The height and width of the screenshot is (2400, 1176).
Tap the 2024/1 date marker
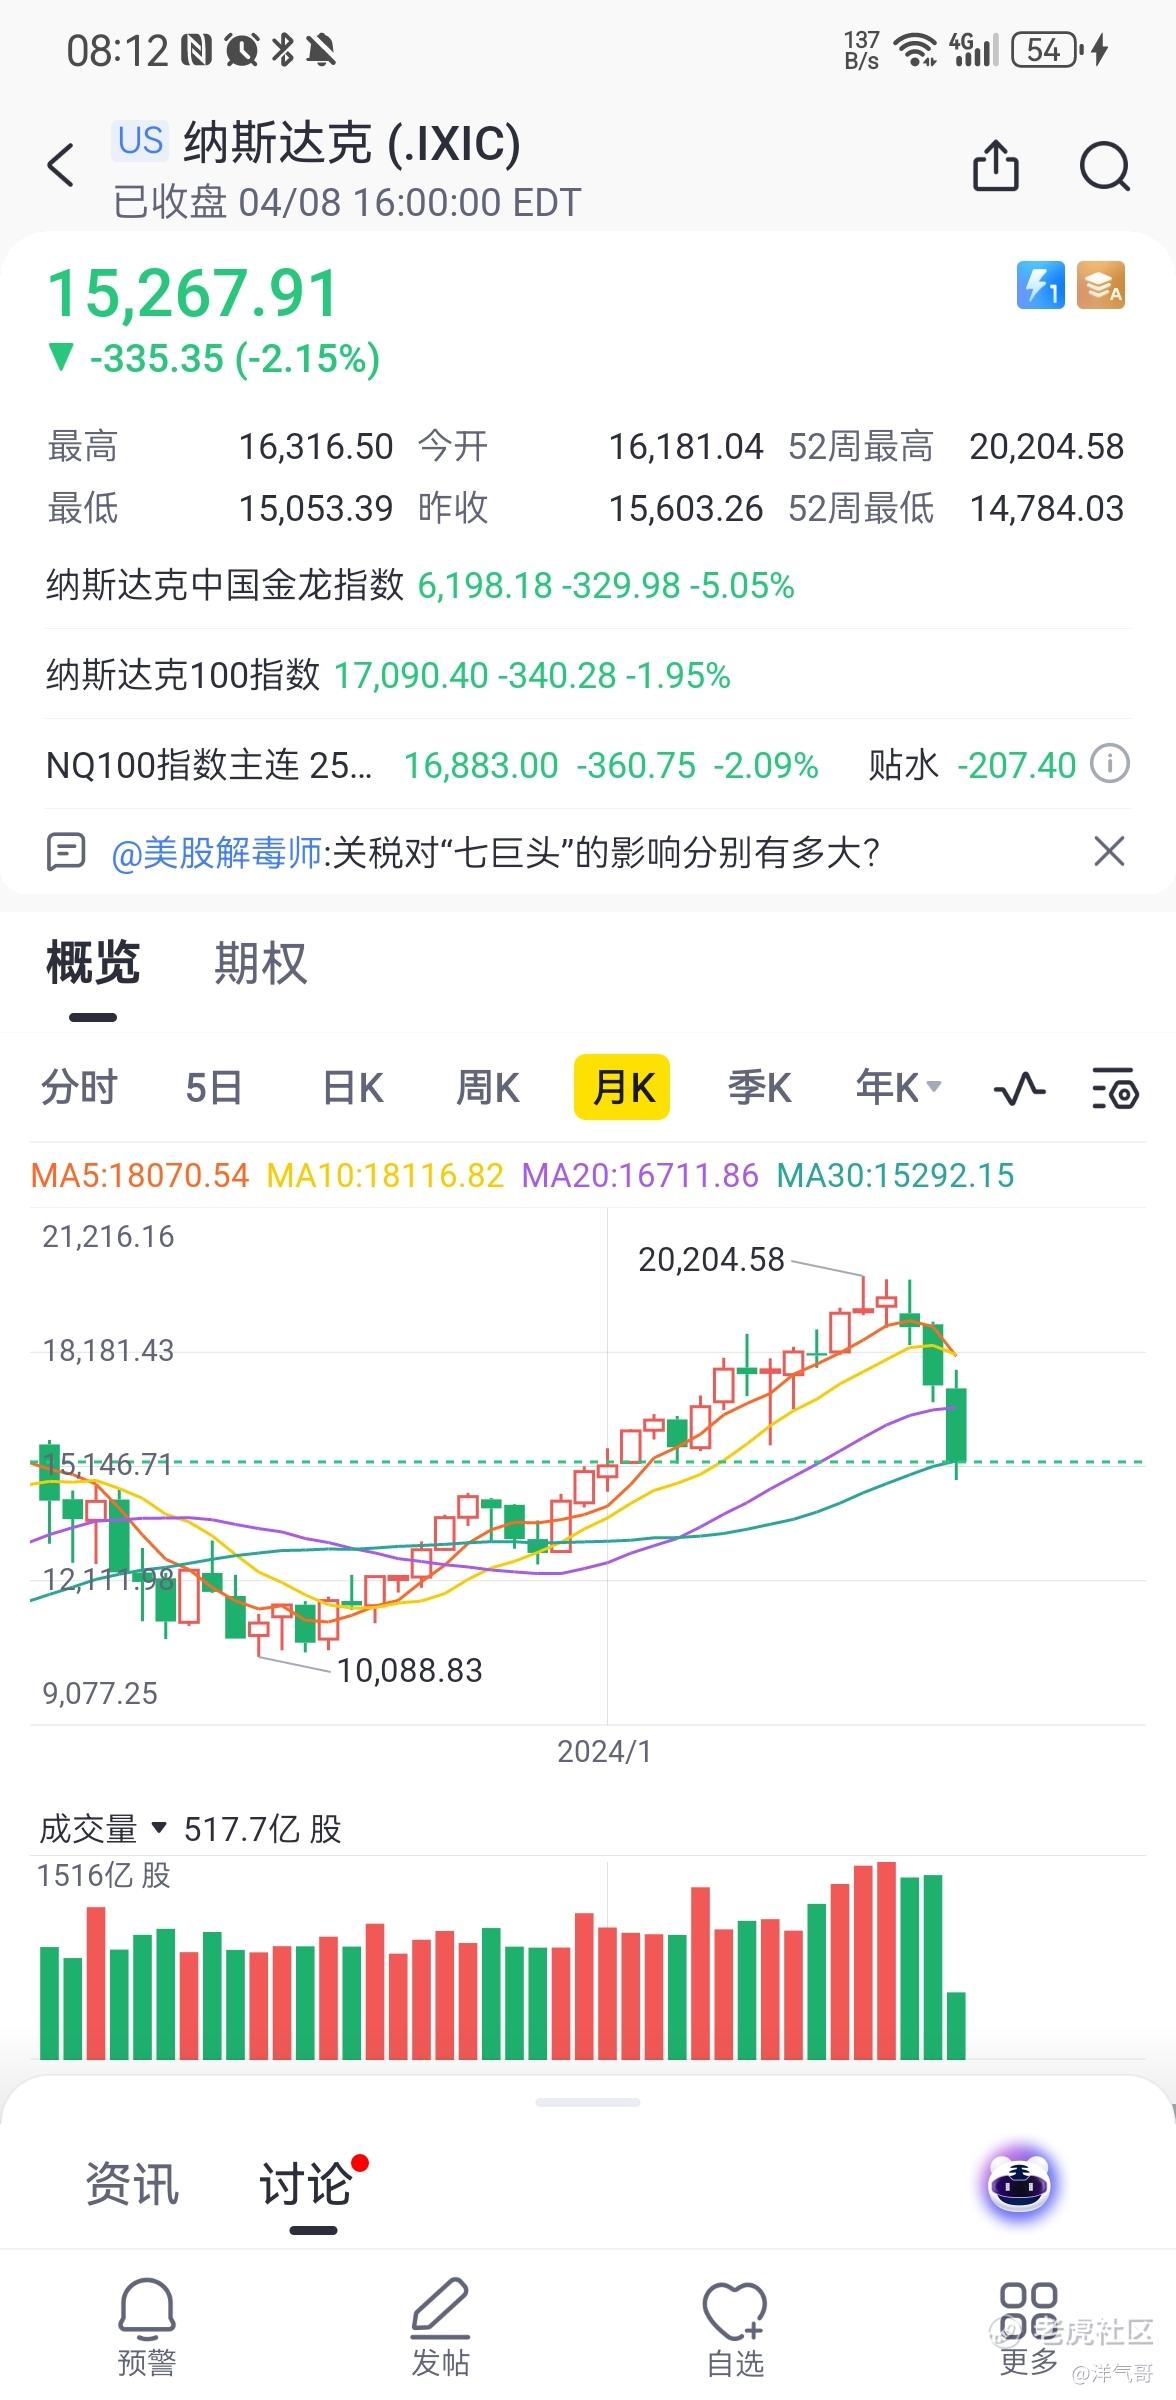[604, 1751]
